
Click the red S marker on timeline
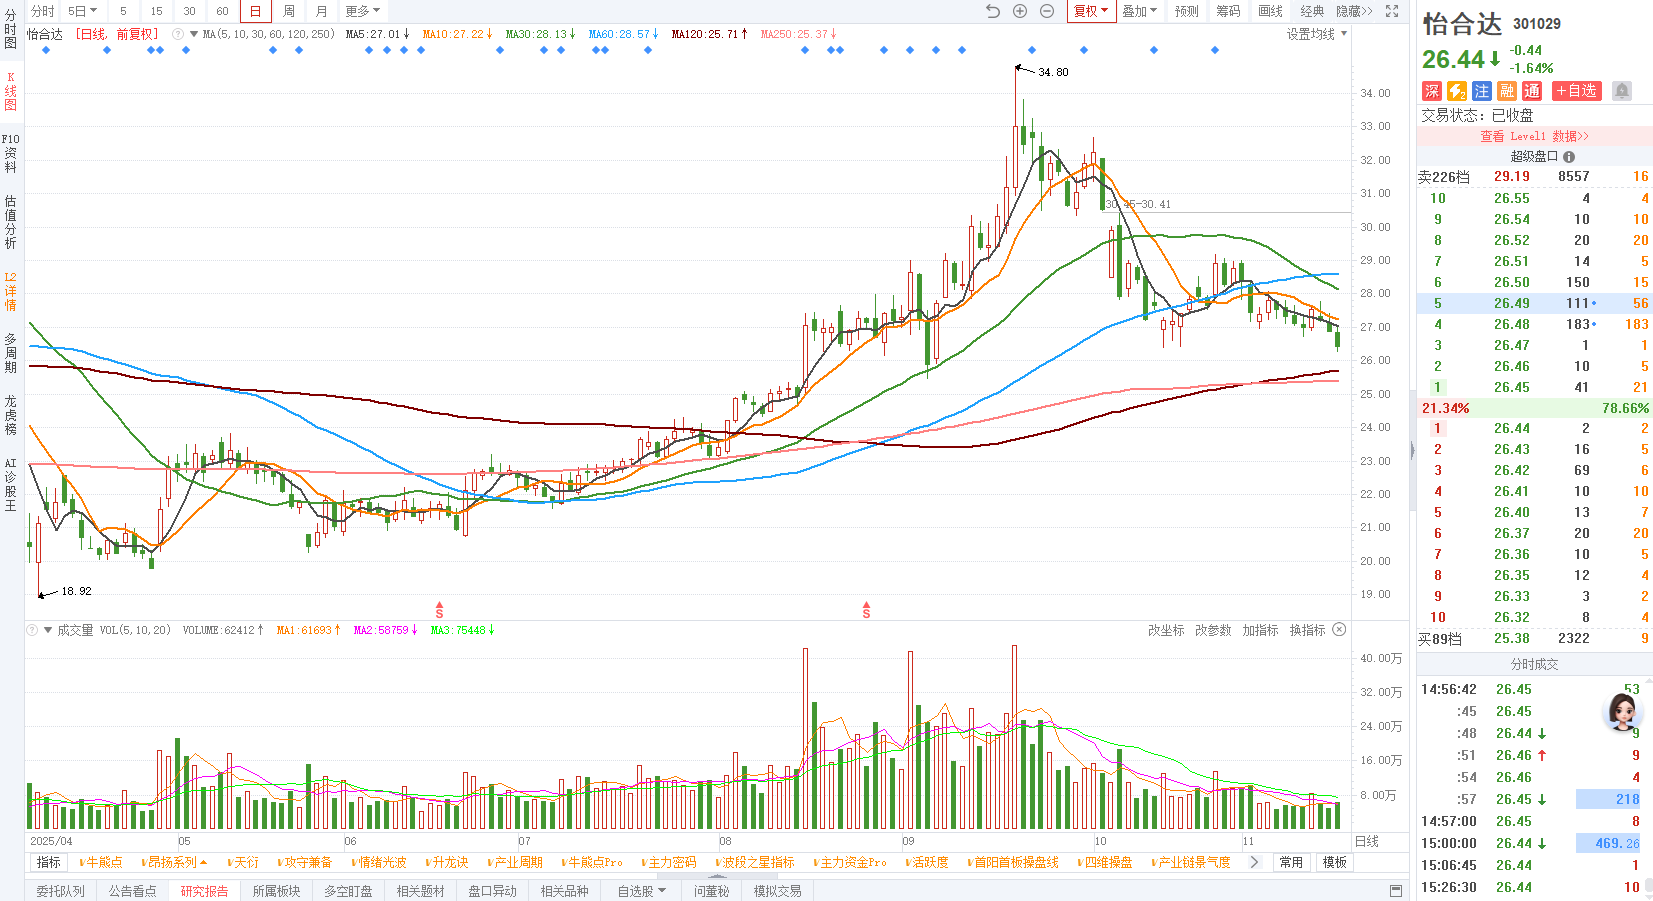(x=439, y=610)
